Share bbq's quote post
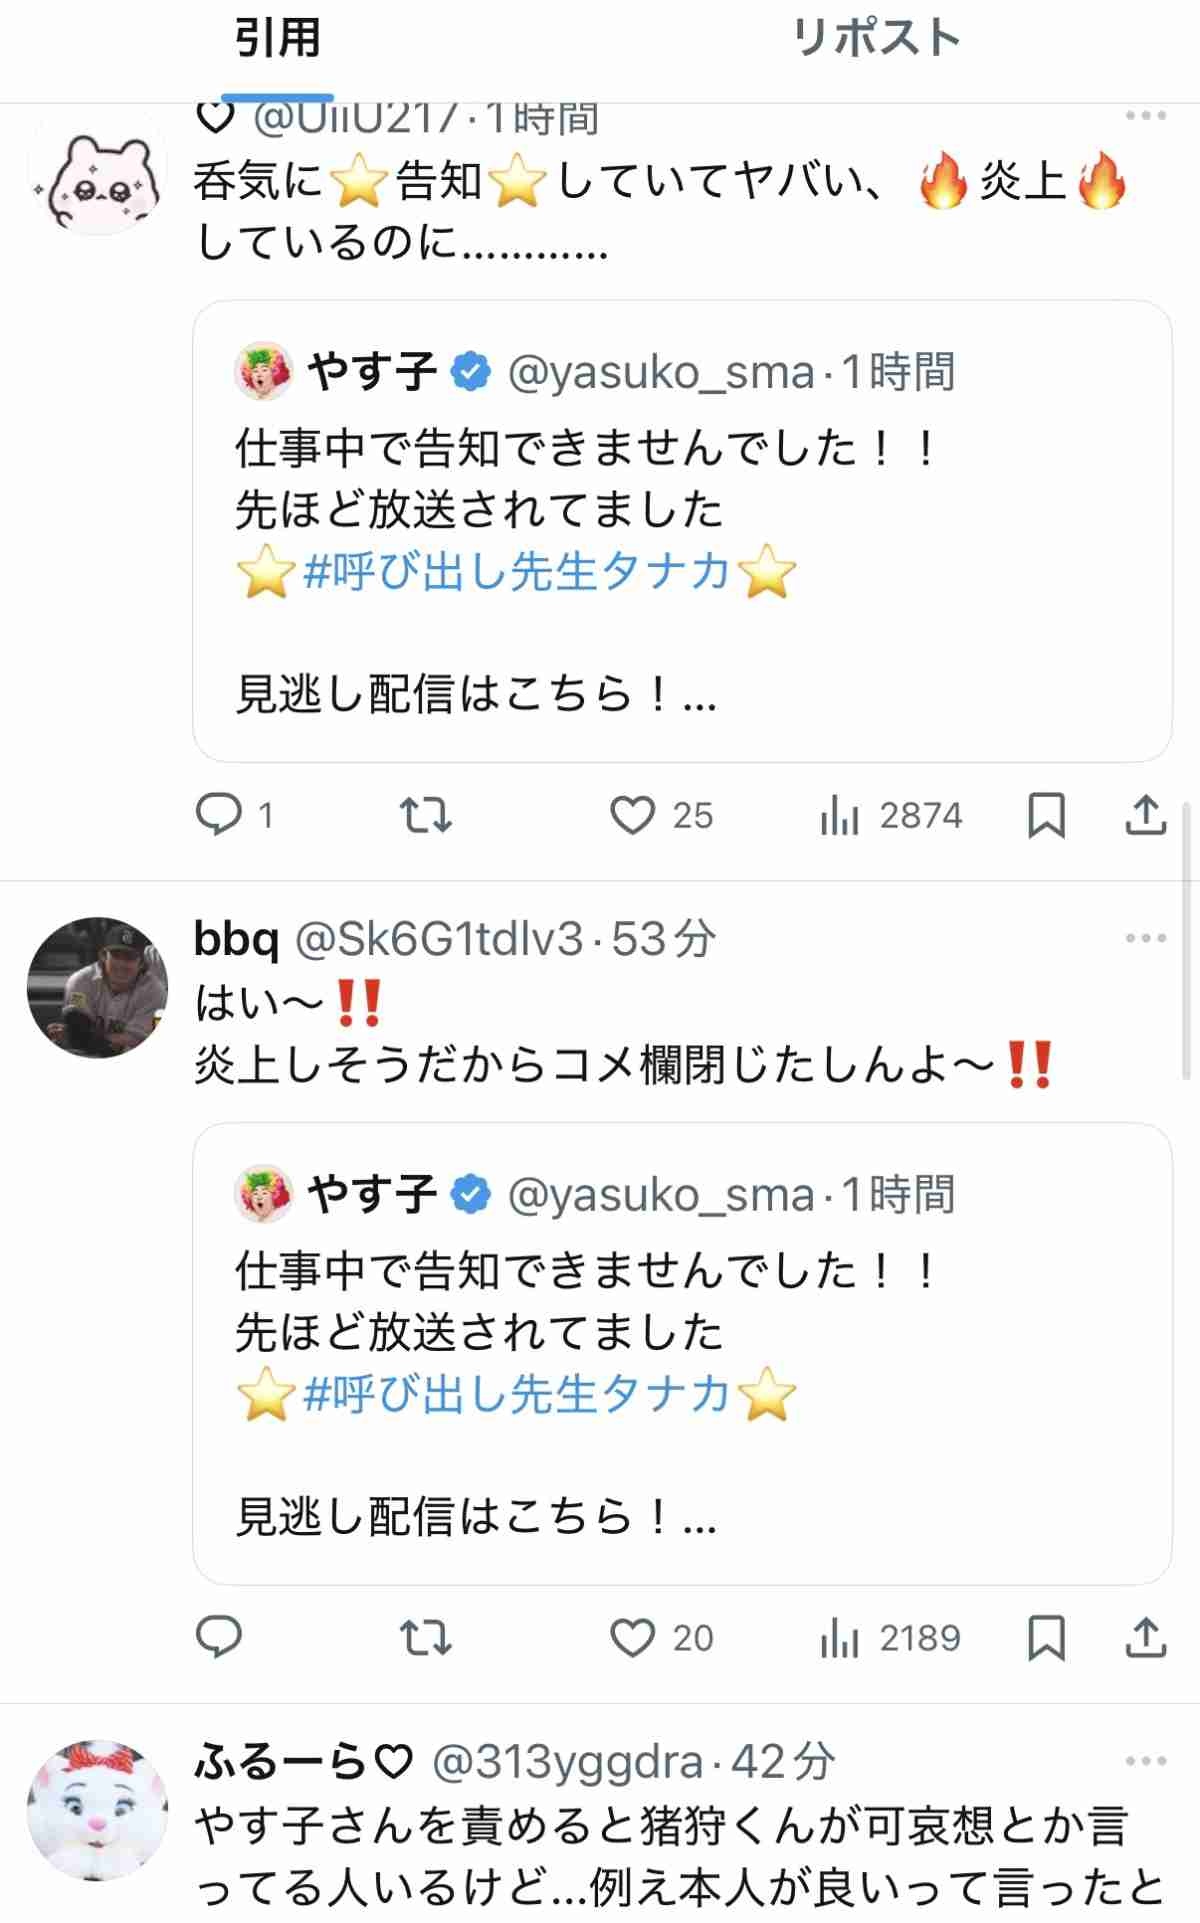1200x1923 pixels. [x=1146, y=1638]
